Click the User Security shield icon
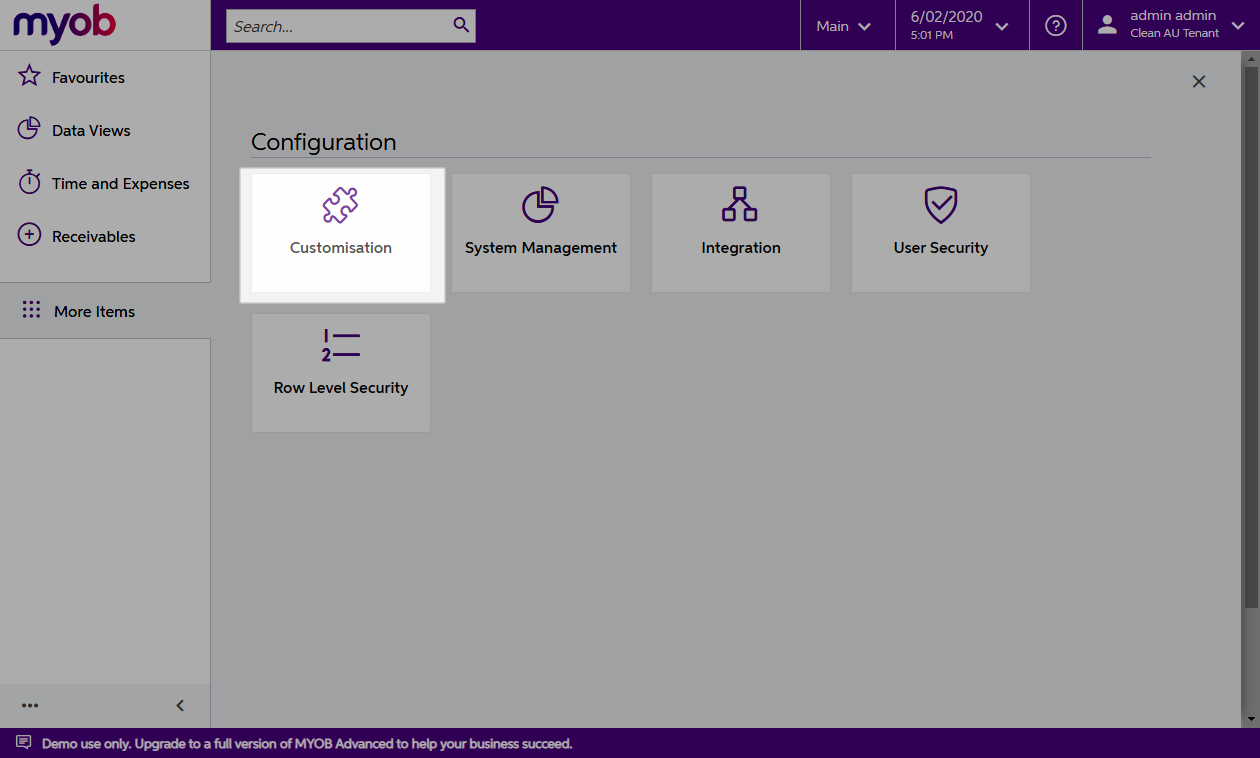The height and width of the screenshot is (758, 1260). click(941, 205)
